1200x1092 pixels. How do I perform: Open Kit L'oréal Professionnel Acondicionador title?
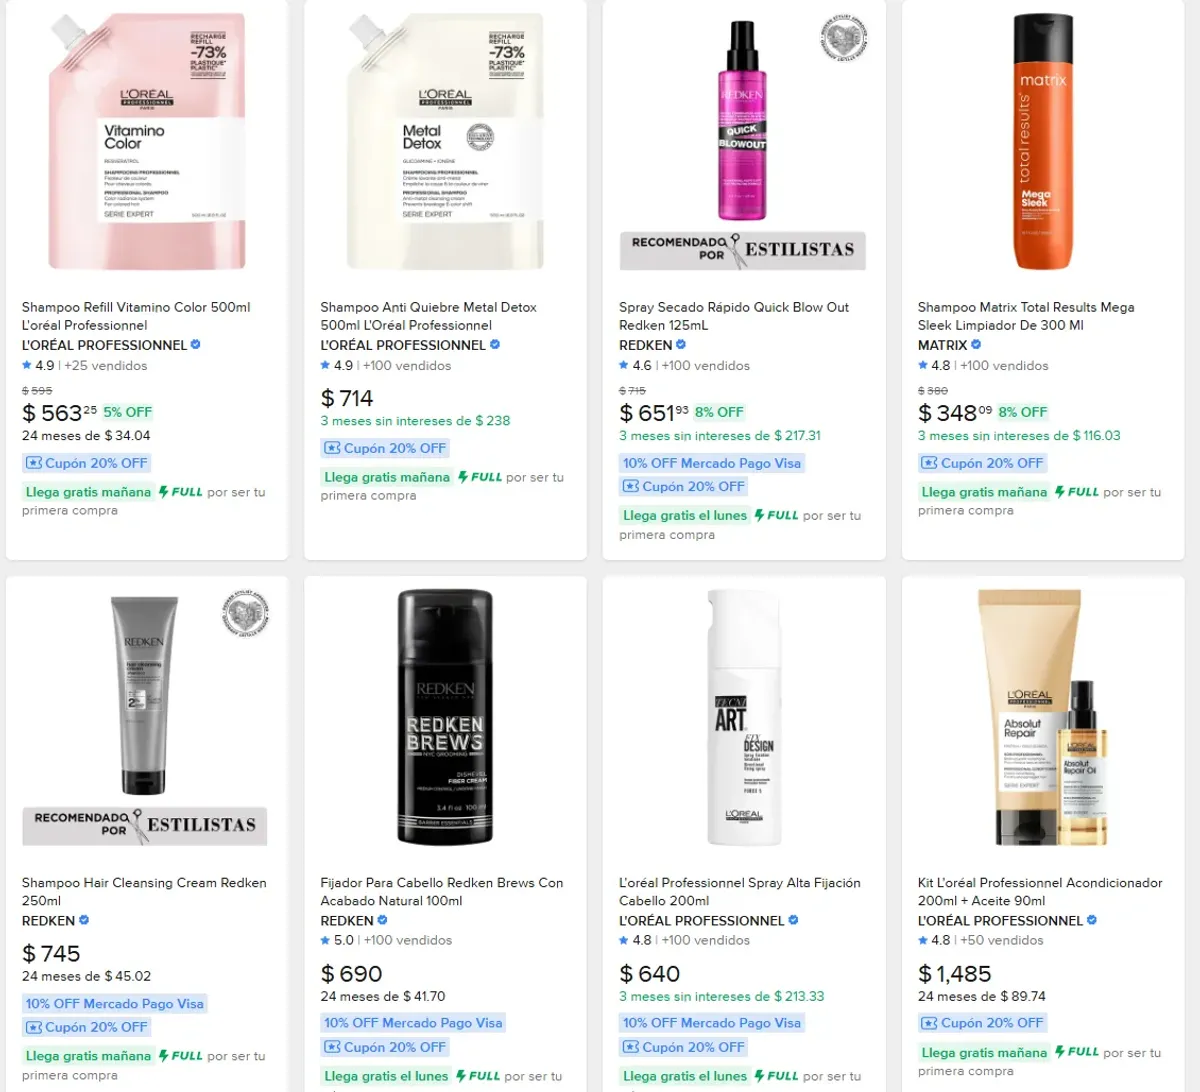click(1040, 892)
